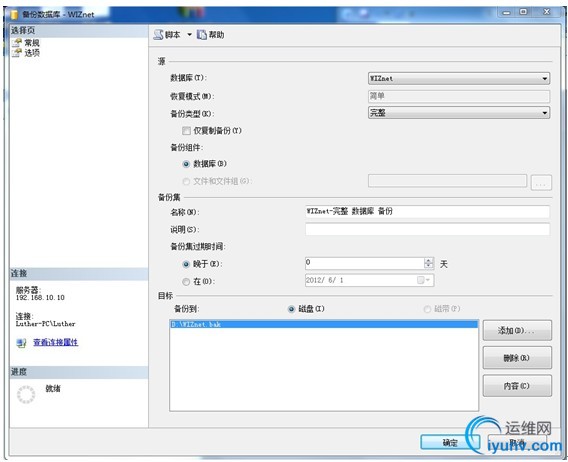This screenshot has width=568, height=462.
Task: Click the description (说明) input field
Action: (427, 229)
